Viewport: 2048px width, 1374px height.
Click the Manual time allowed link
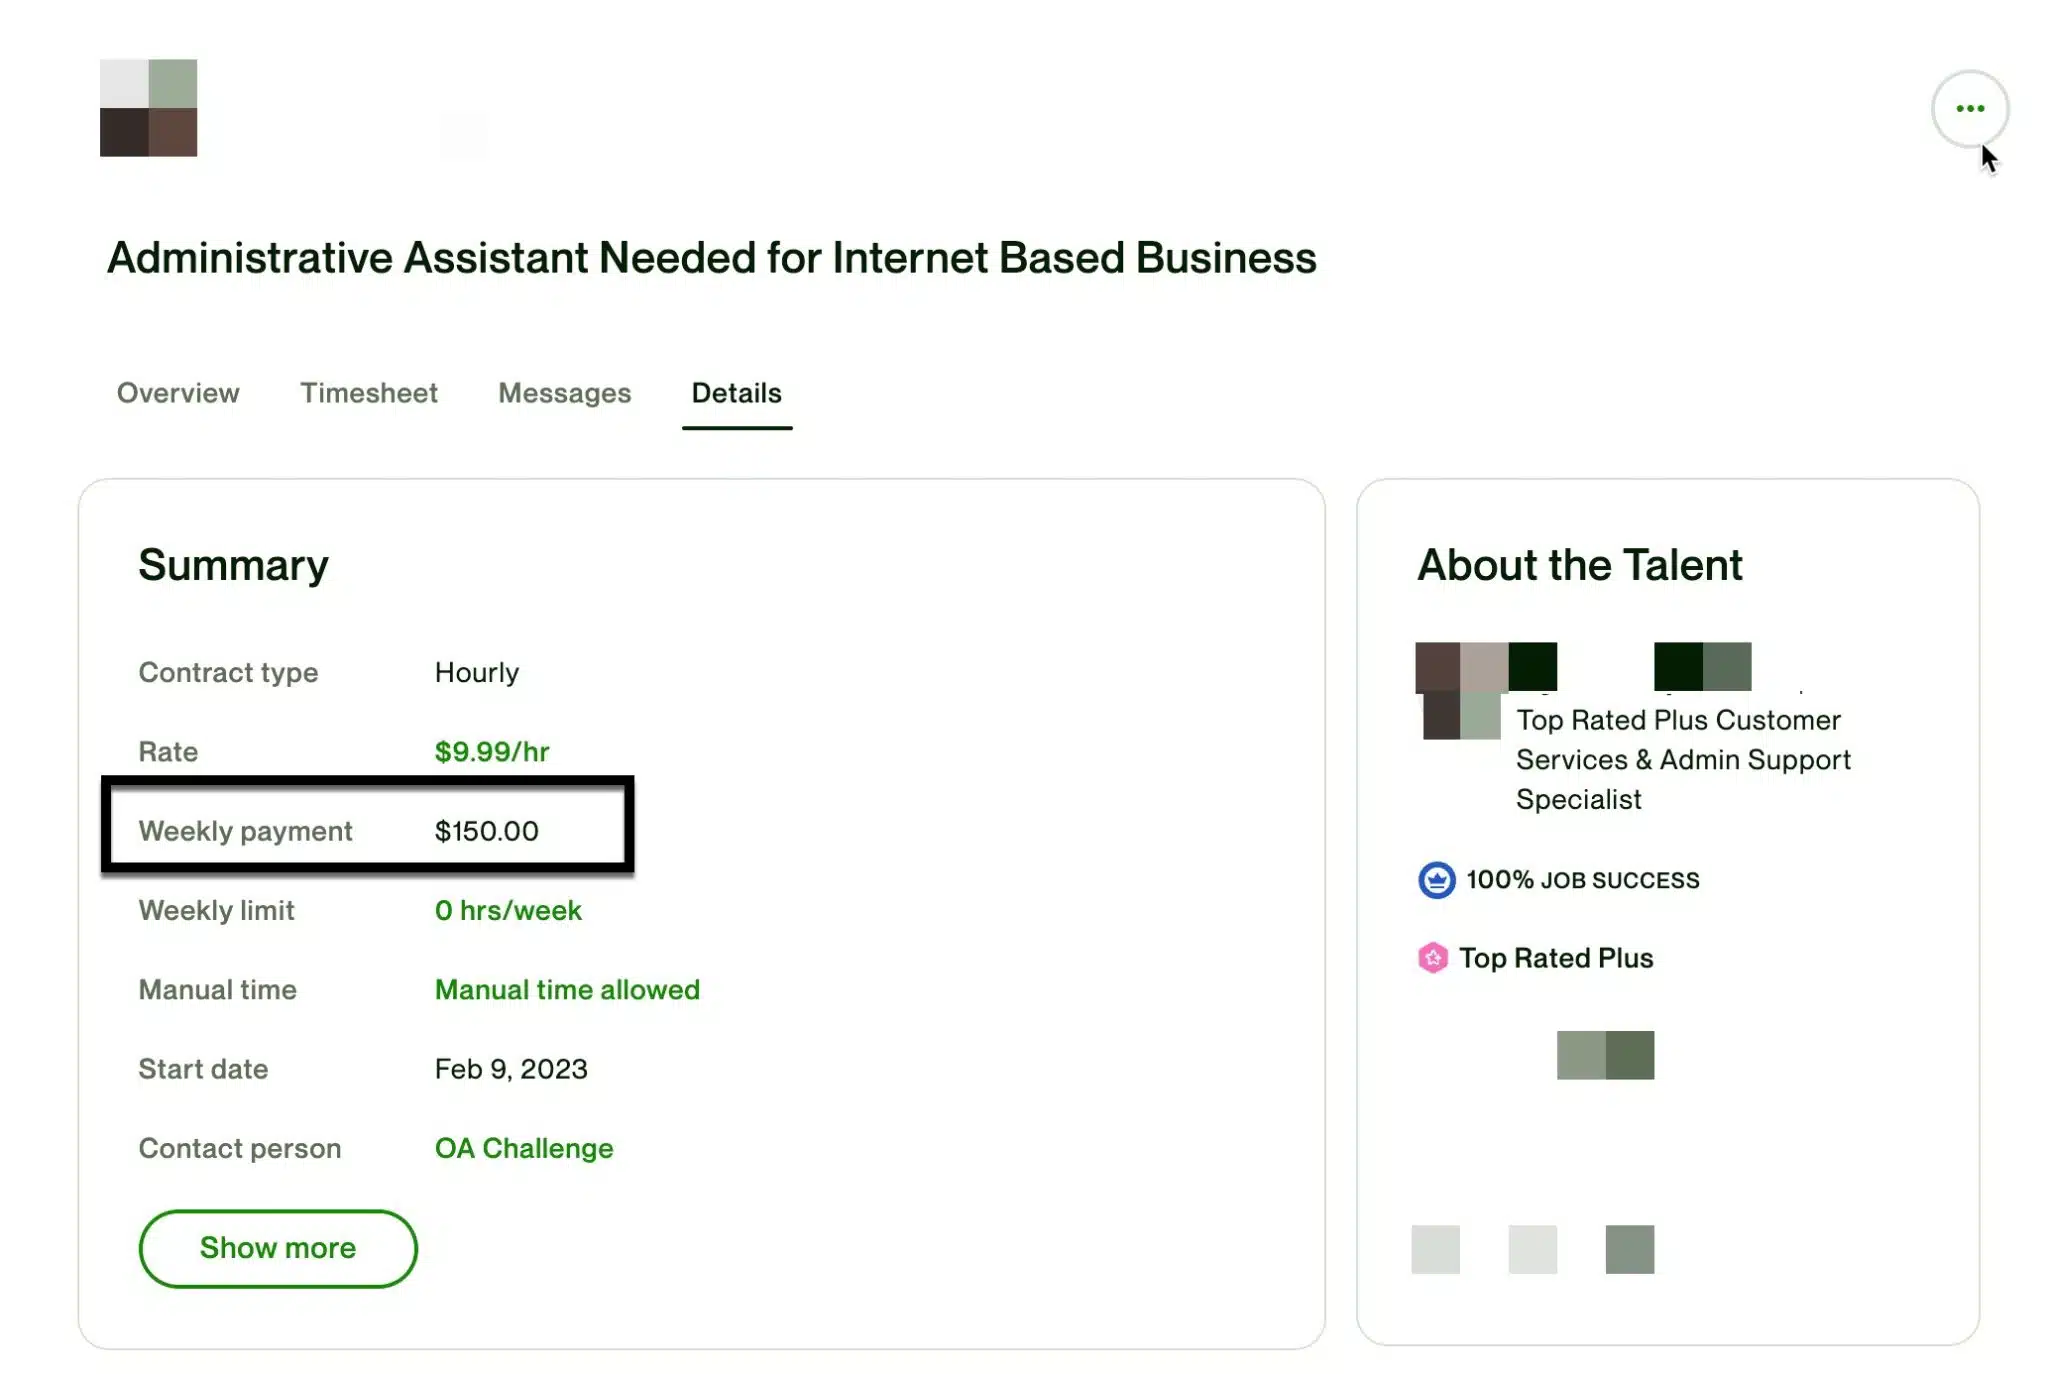click(567, 990)
